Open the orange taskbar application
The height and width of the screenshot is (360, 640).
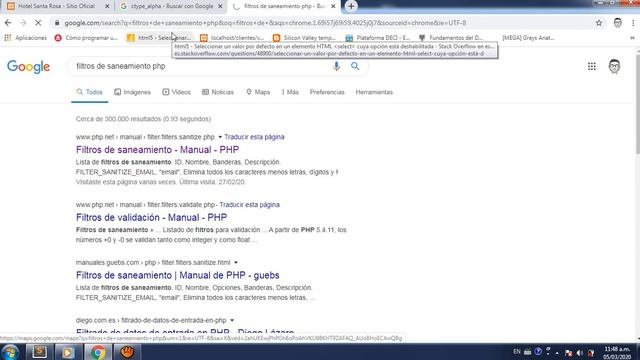click(127, 352)
